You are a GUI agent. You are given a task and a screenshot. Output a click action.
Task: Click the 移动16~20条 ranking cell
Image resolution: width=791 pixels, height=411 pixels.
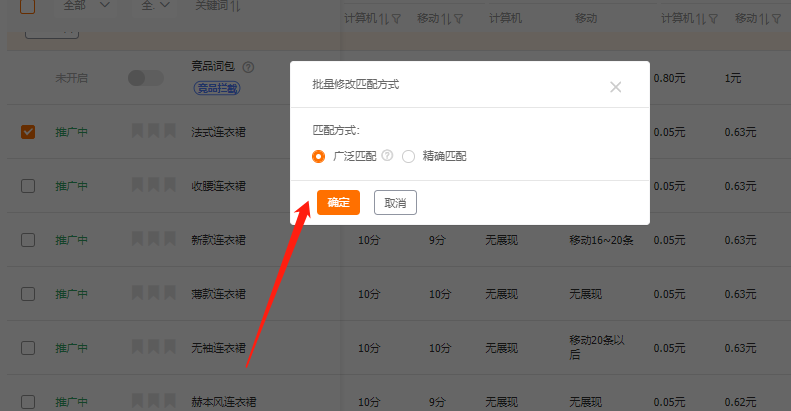tap(601, 240)
